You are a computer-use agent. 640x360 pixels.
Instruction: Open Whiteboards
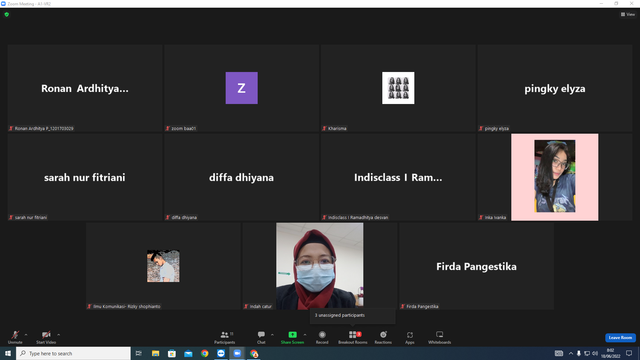coord(440,337)
